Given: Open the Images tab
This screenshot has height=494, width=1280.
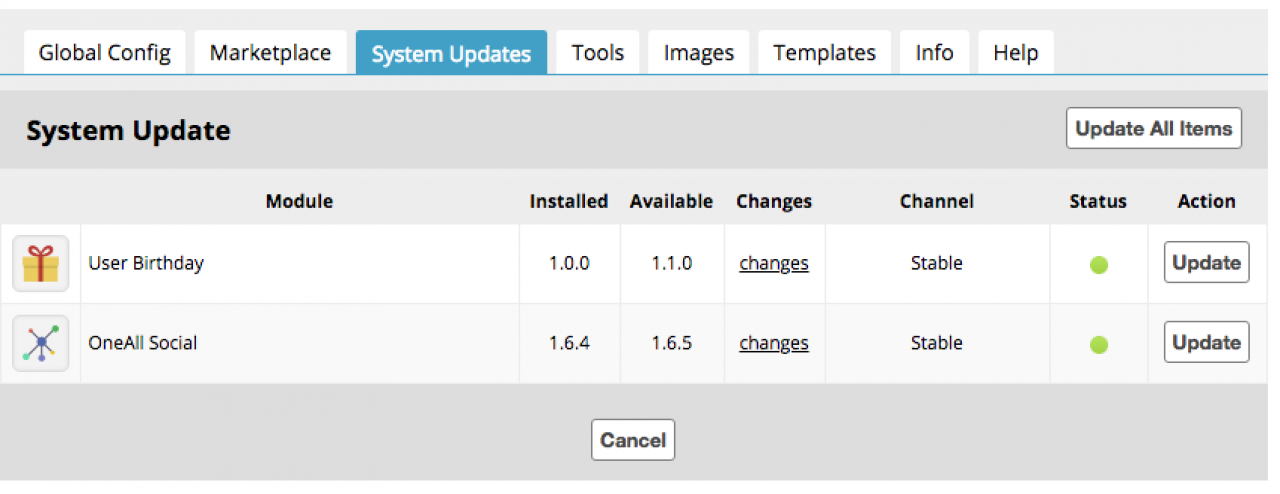Looking at the screenshot, I should tap(699, 53).
